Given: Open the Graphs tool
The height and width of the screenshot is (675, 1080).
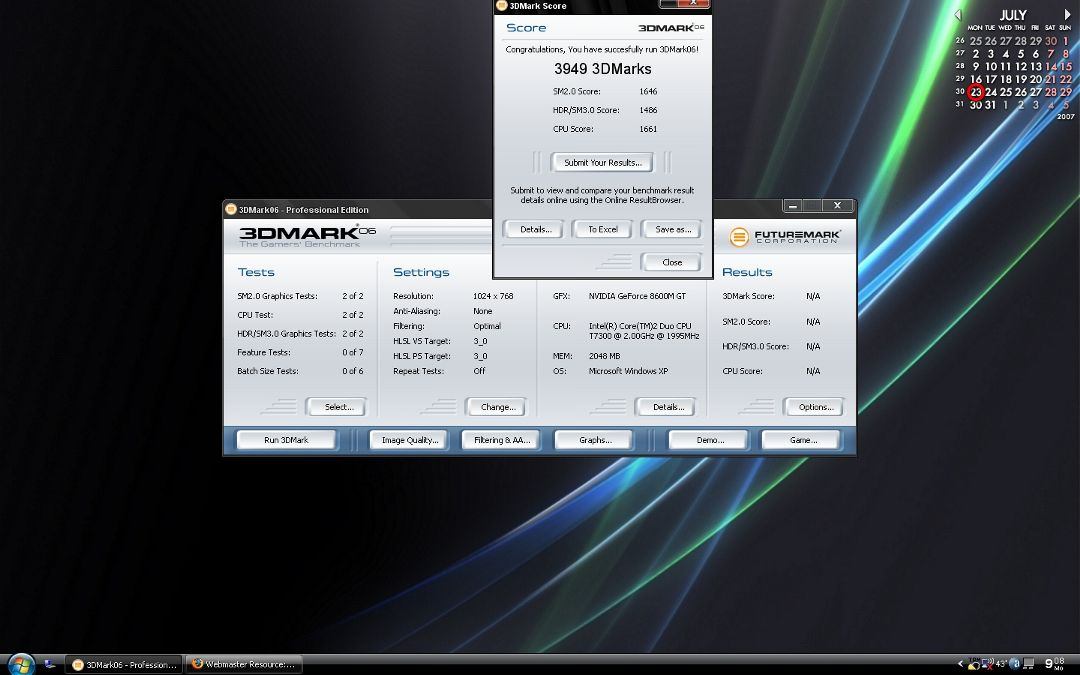Looking at the screenshot, I should click(x=594, y=439).
